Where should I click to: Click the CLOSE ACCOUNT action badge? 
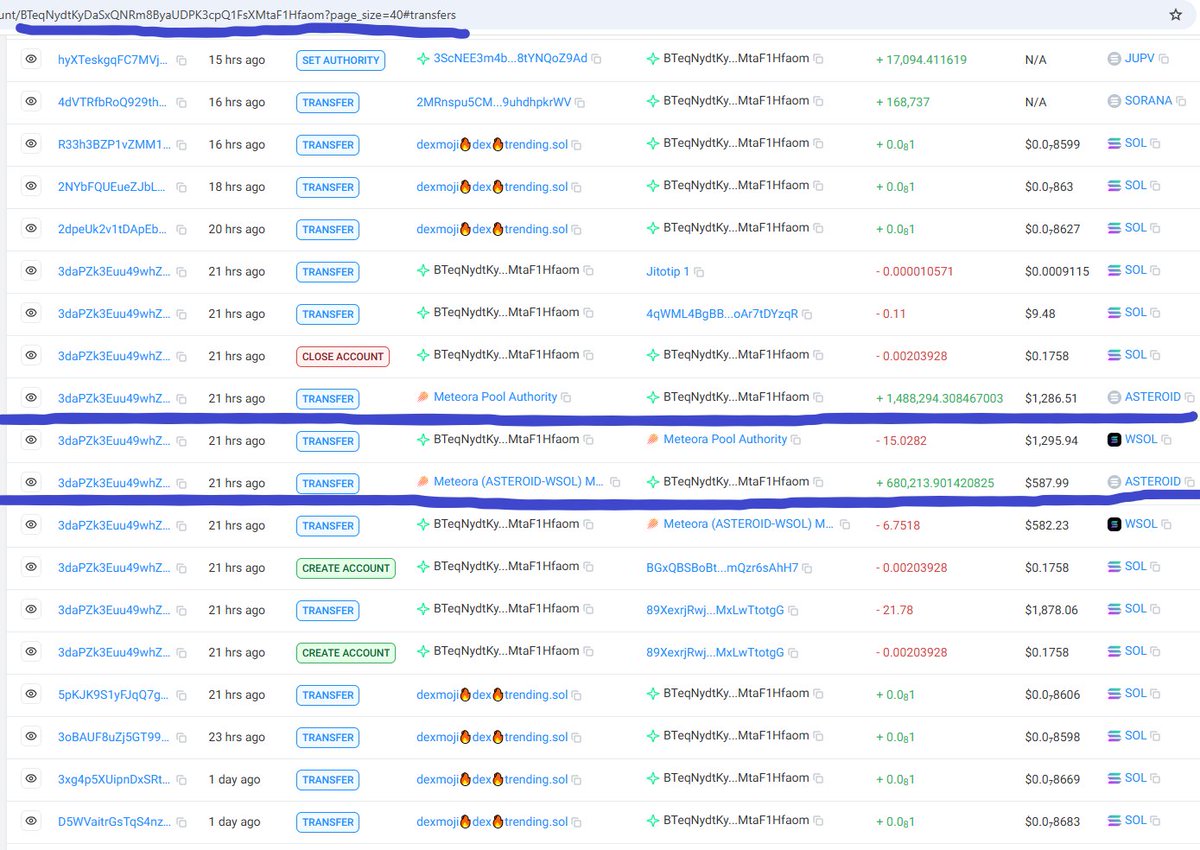[x=343, y=356]
